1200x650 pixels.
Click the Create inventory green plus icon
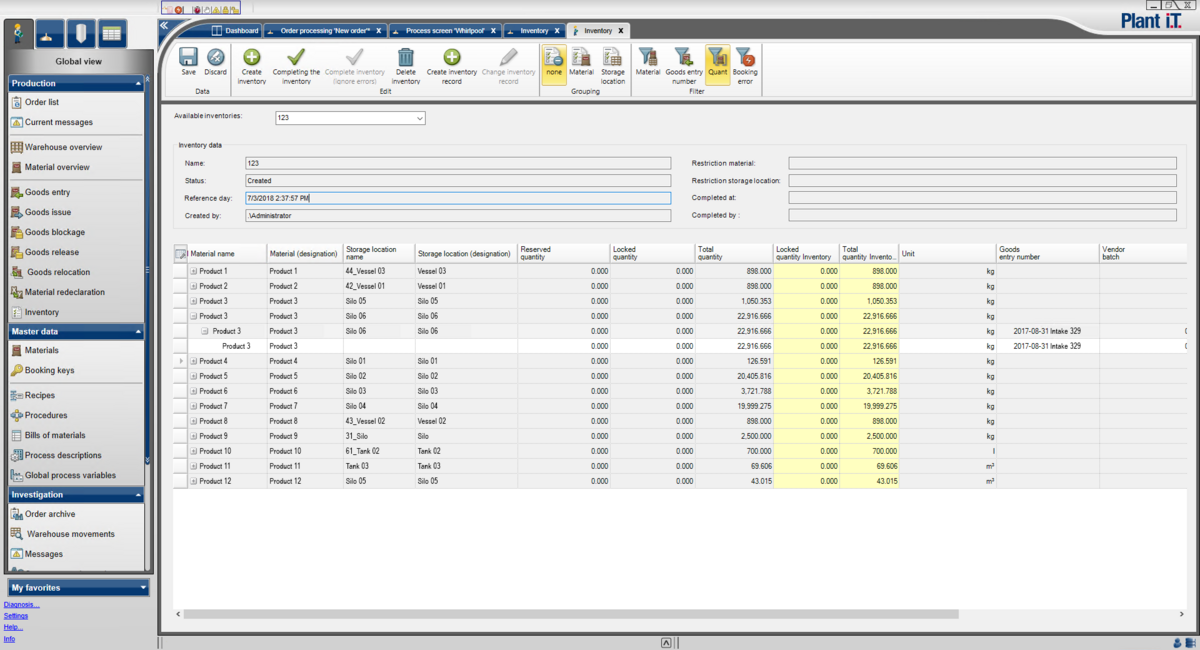click(252, 58)
